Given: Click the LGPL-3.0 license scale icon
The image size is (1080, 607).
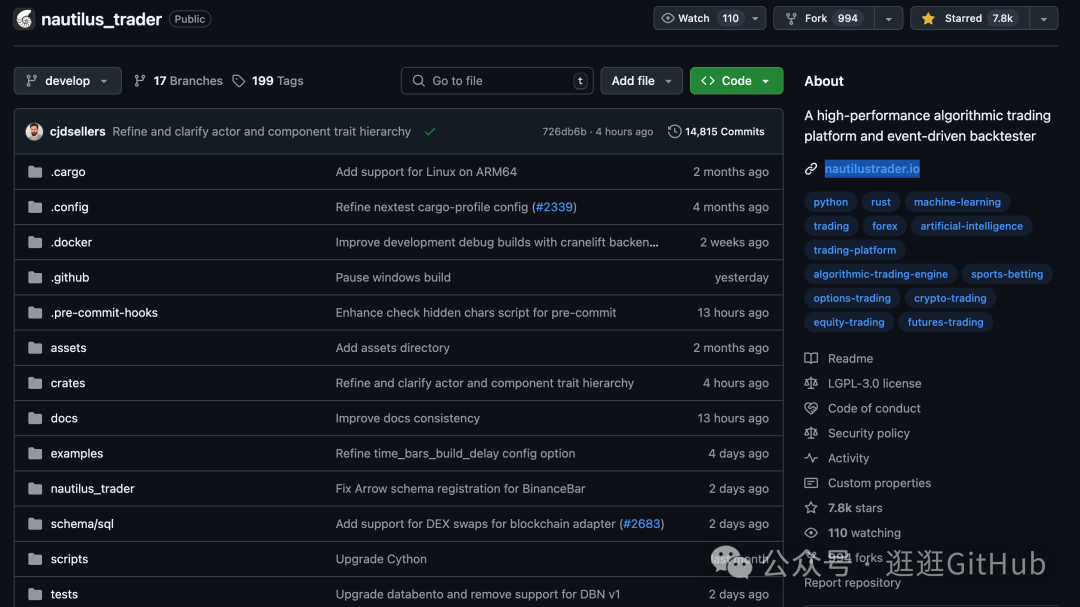Looking at the screenshot, I should (x=811, y=383).
